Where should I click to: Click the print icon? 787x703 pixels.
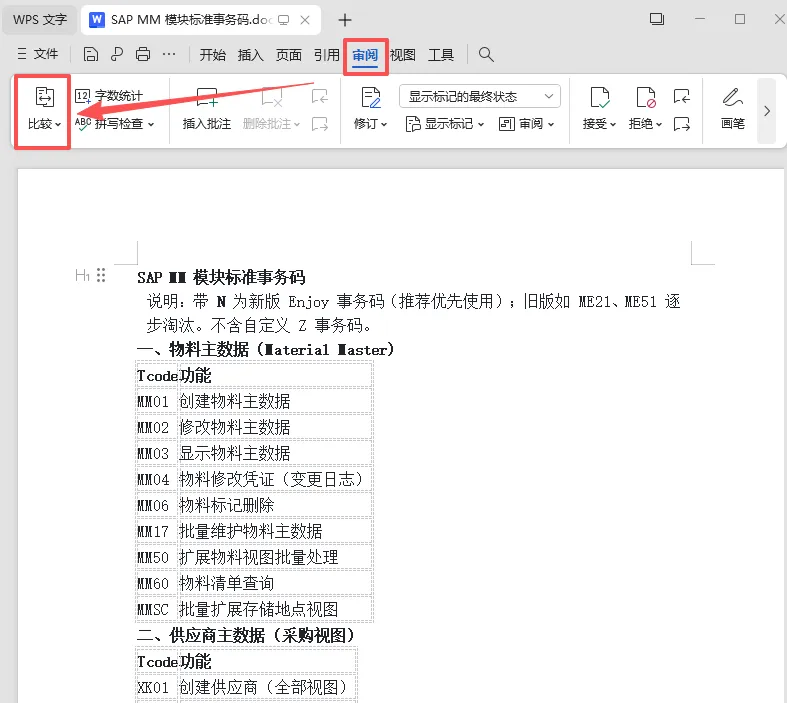pos(143,54)
